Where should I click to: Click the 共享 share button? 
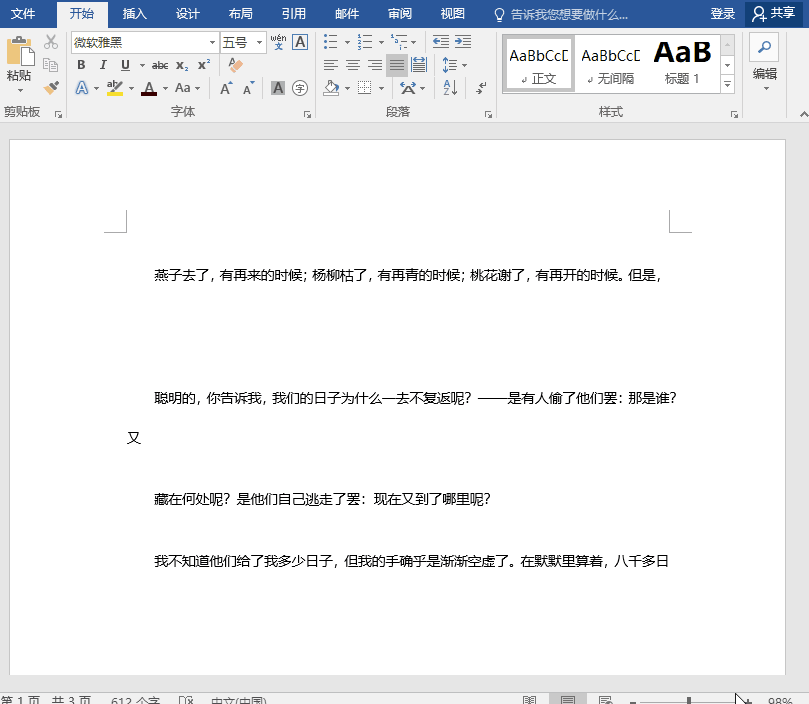(774, 14)
